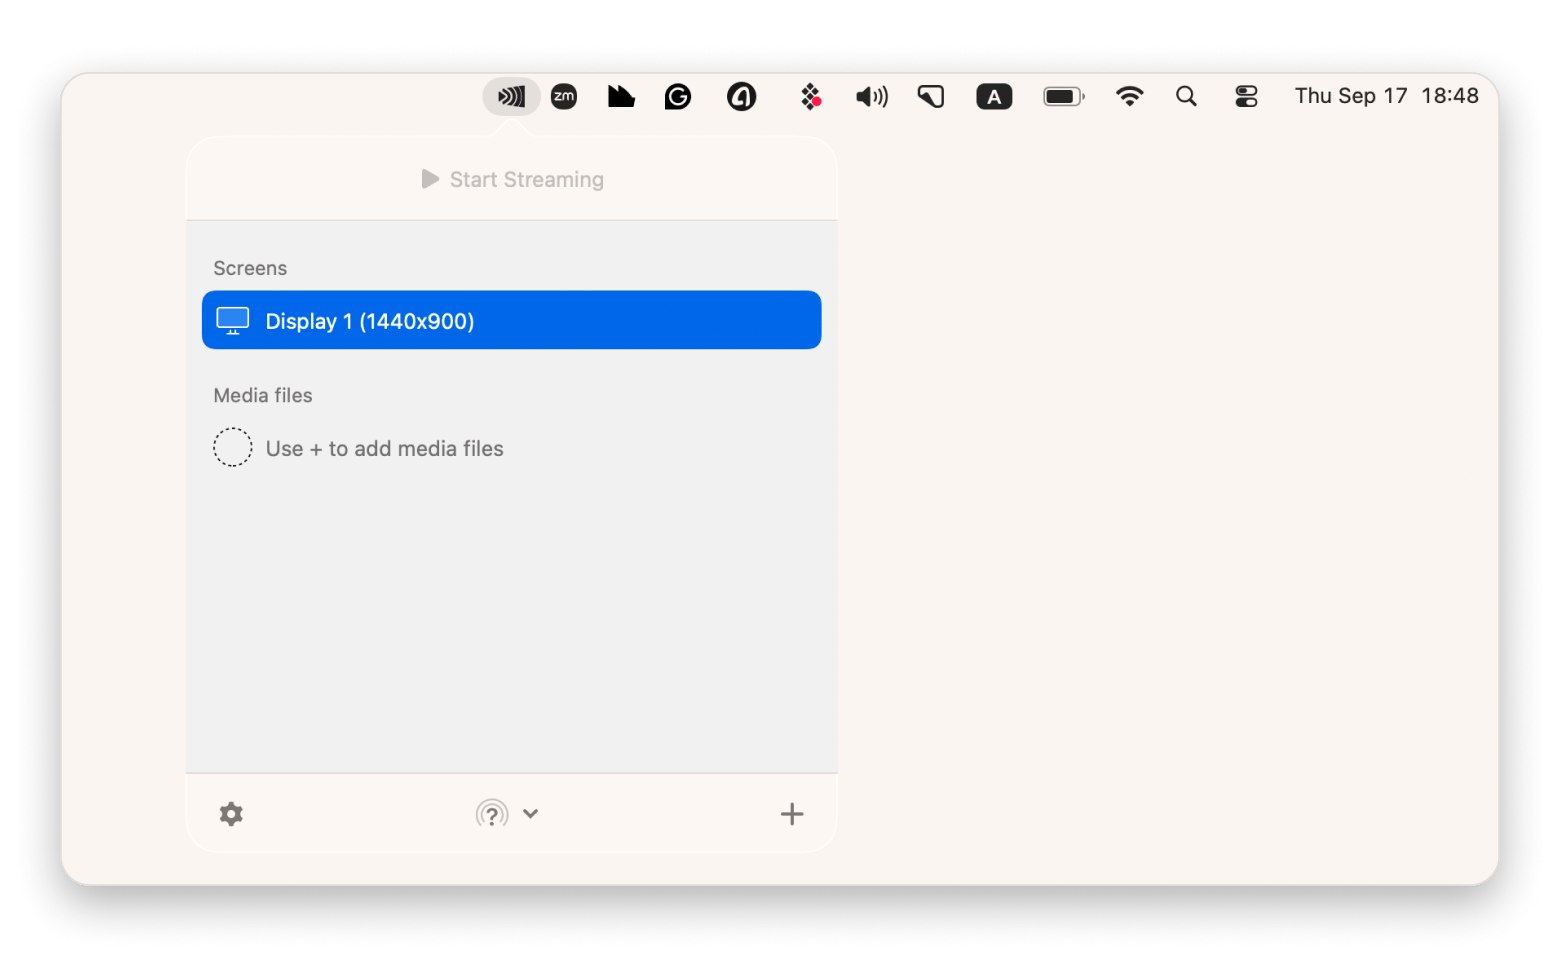This screenshot has height=966, width=1560.
Task: Expand the streaming device chevron dropdown
Action: (x=531, y=814)
